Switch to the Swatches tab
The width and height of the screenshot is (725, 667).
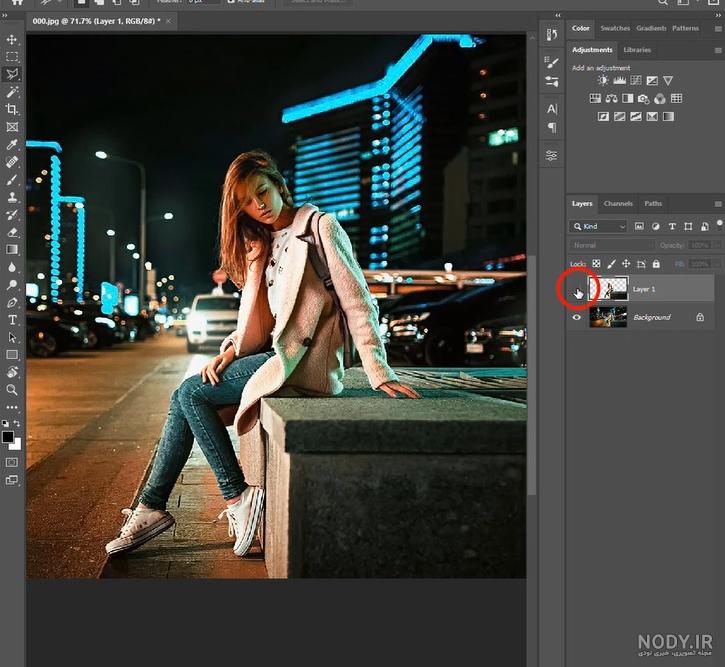615,28
